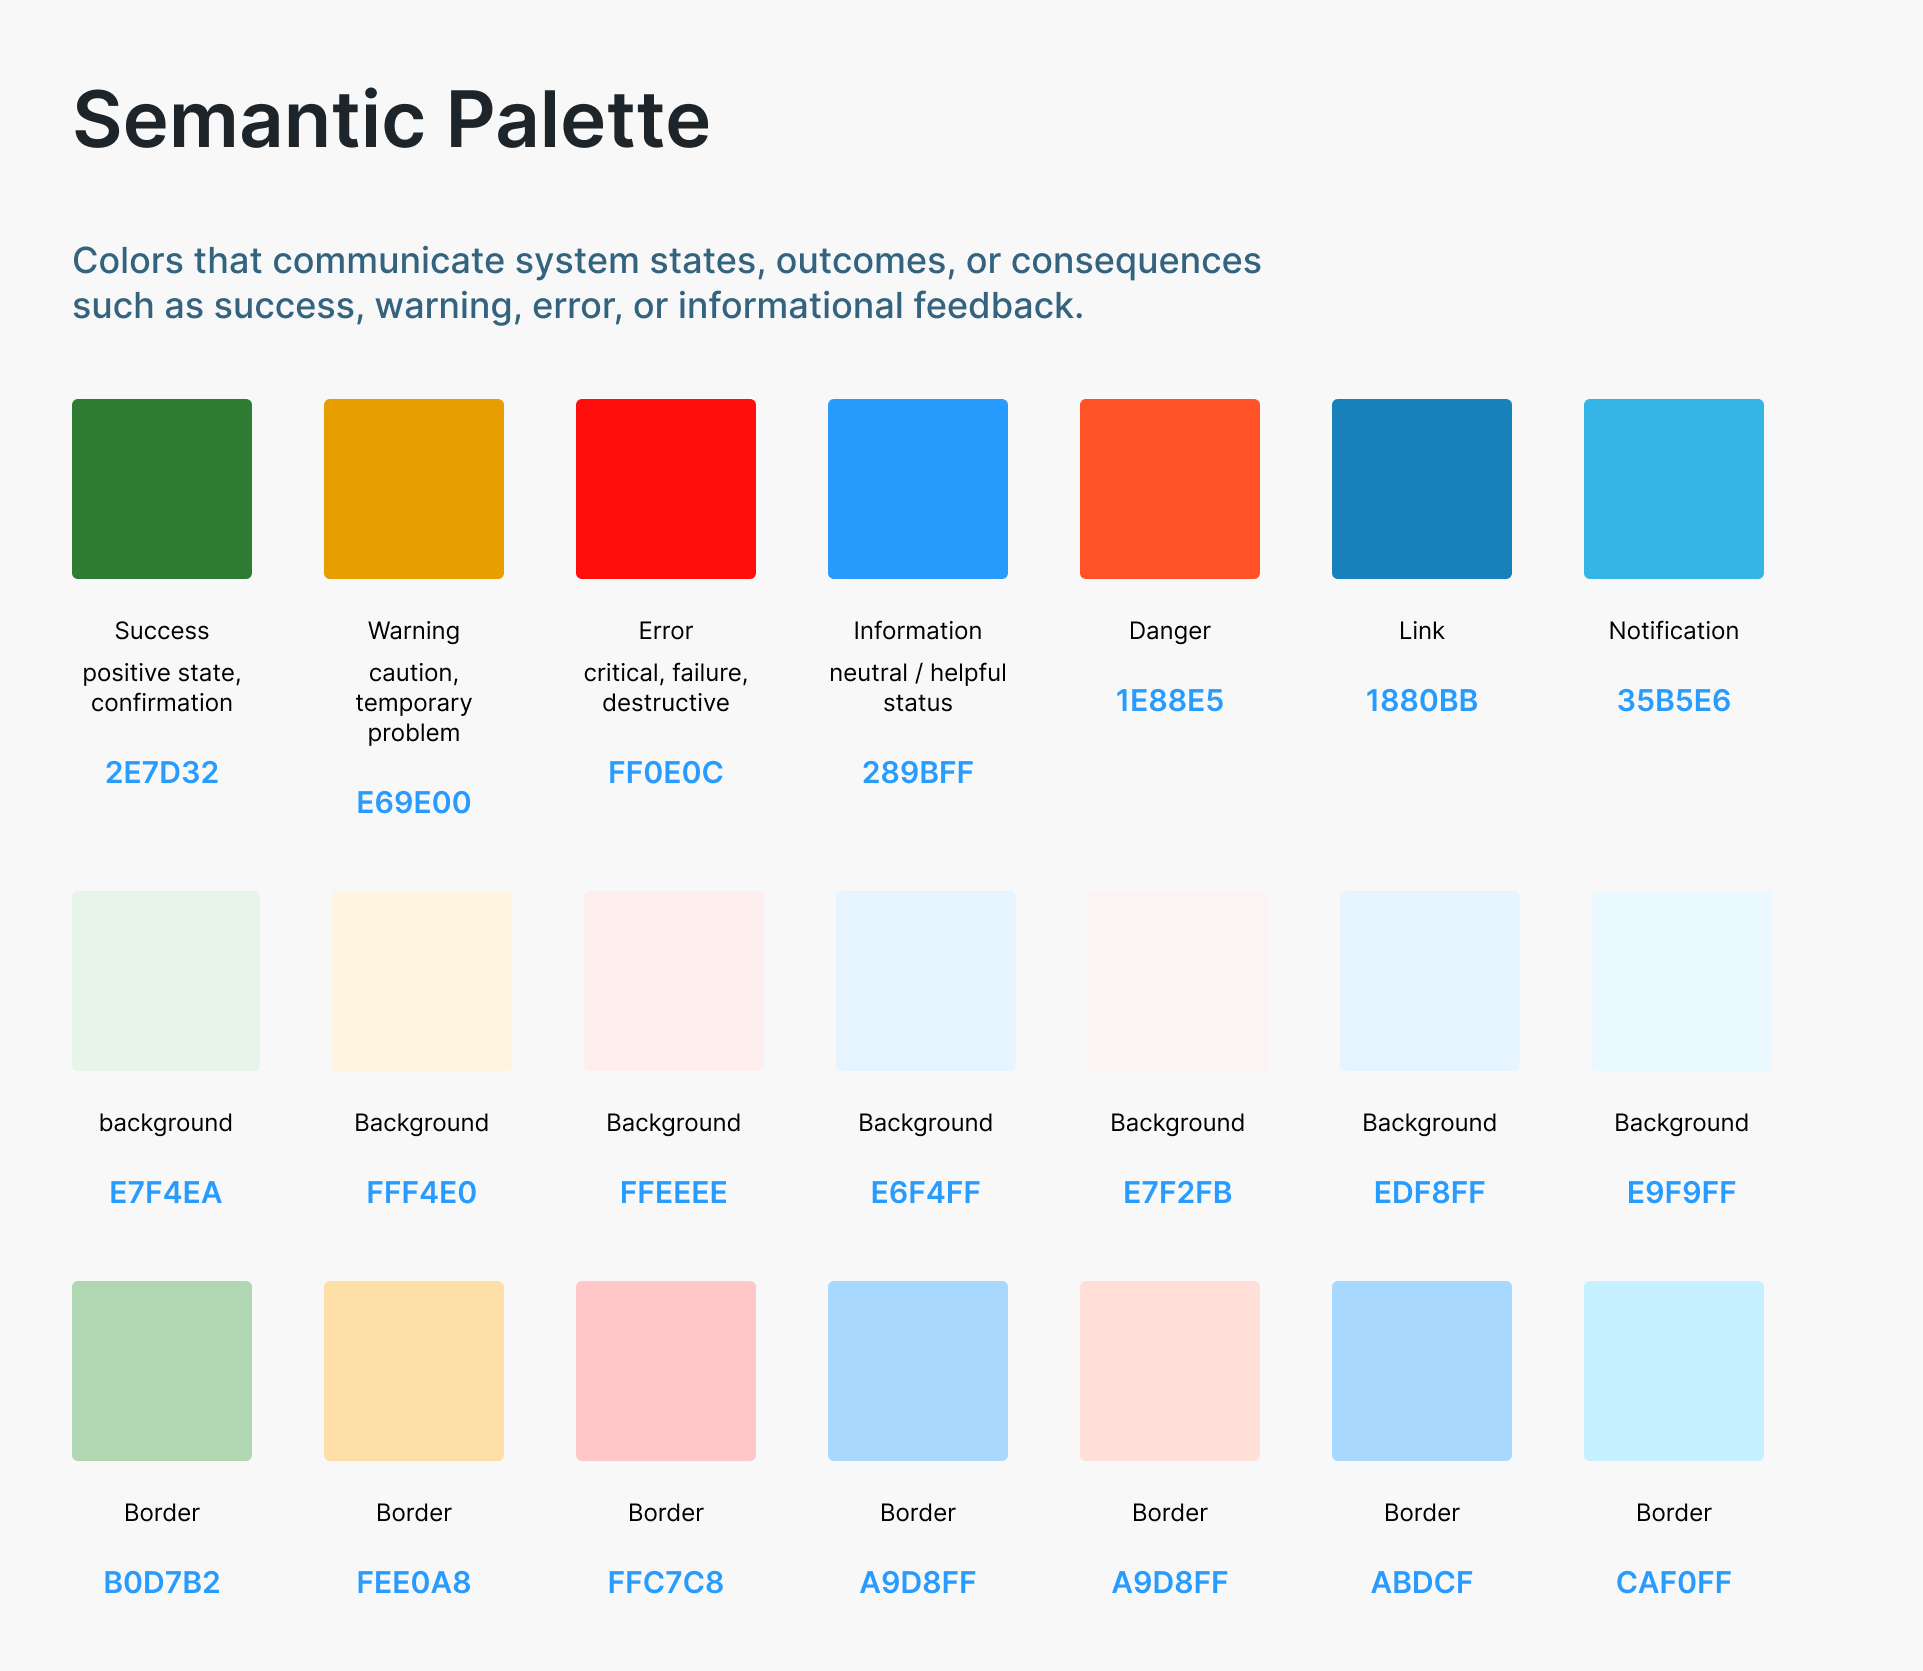Viewport: 1923px width, 1671px height.
Task: Click the Semantic Palette heading
Action: coord(391,121)
